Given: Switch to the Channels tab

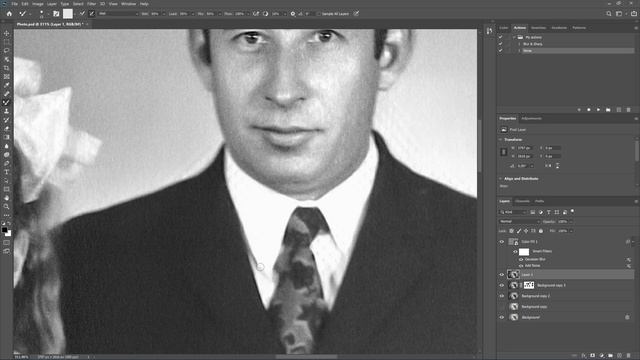Looking at the screenshot, I should [522, 201].
